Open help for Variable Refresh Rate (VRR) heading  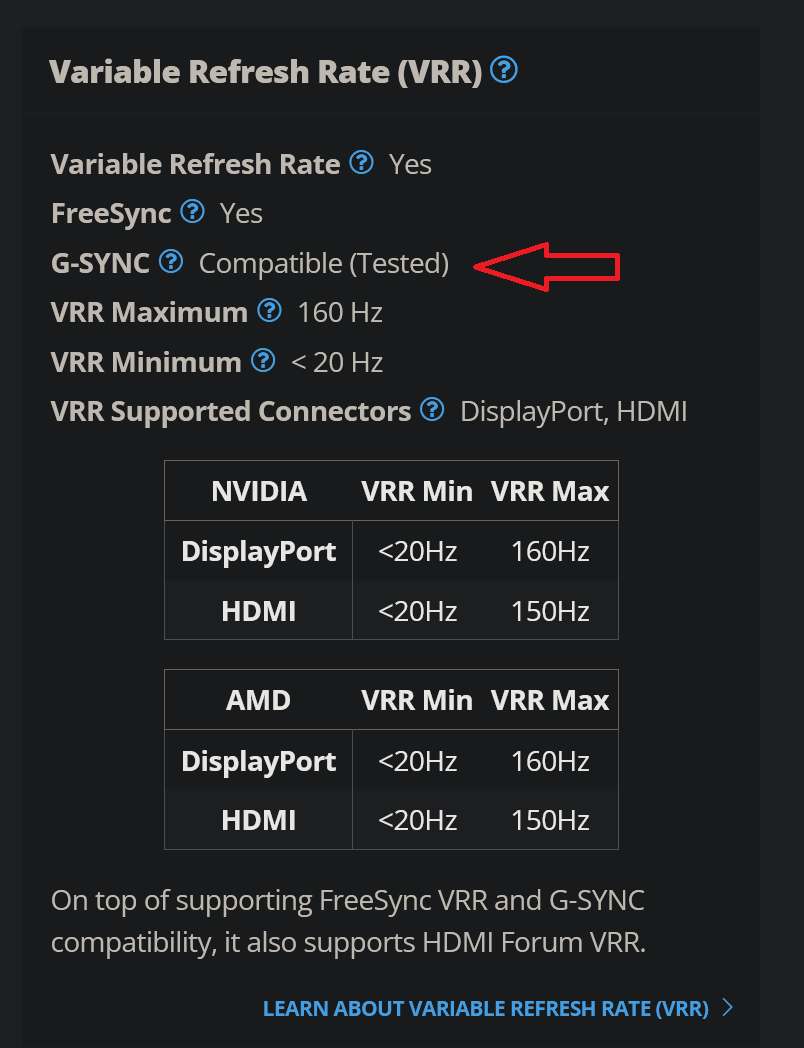click(504, 70)
